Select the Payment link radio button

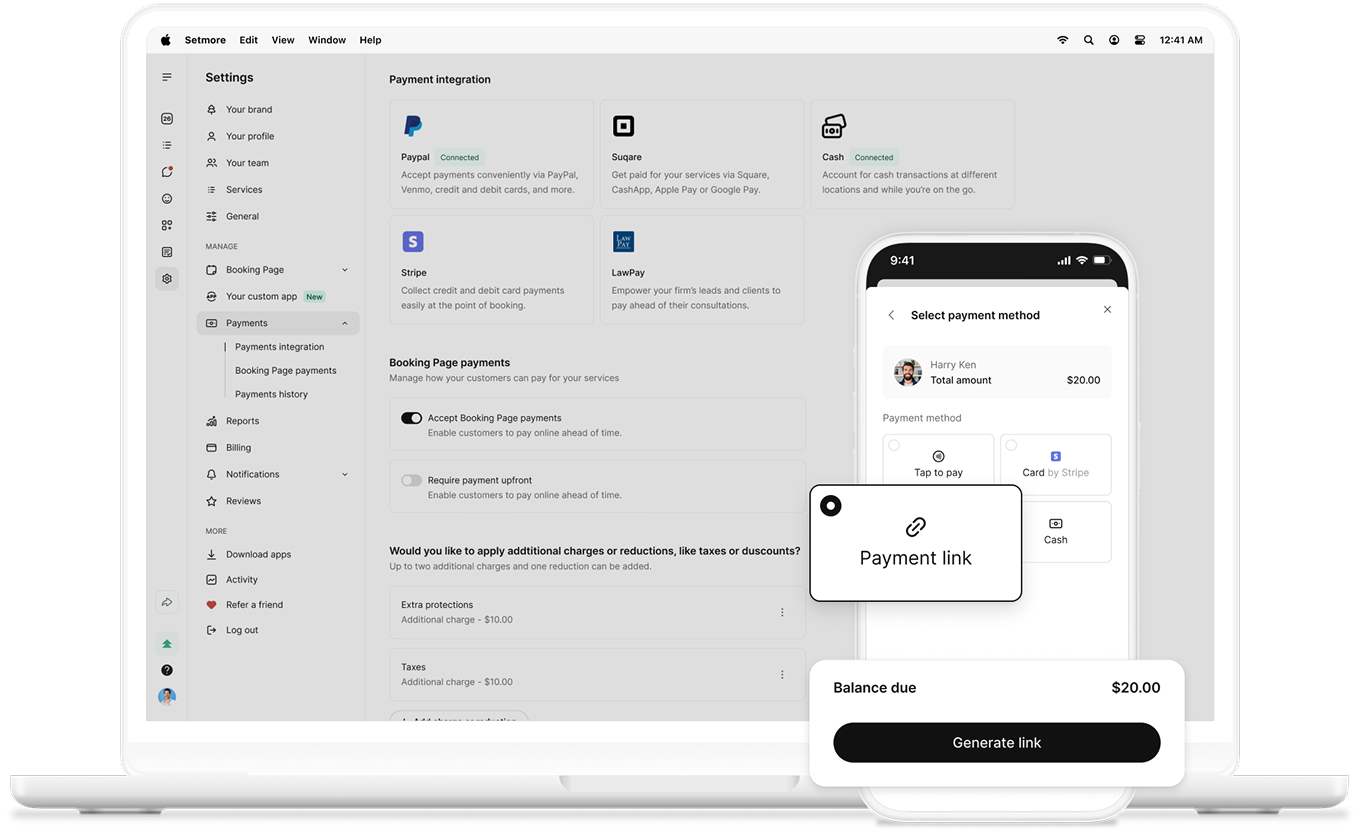830,506
